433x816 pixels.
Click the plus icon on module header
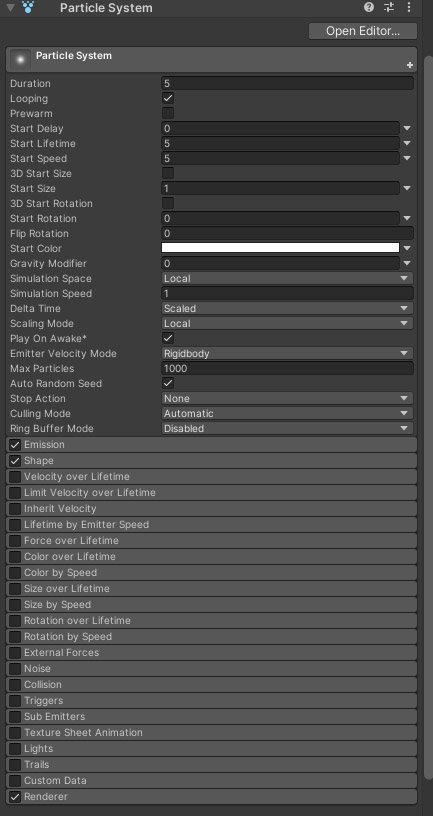click(410, 65)
